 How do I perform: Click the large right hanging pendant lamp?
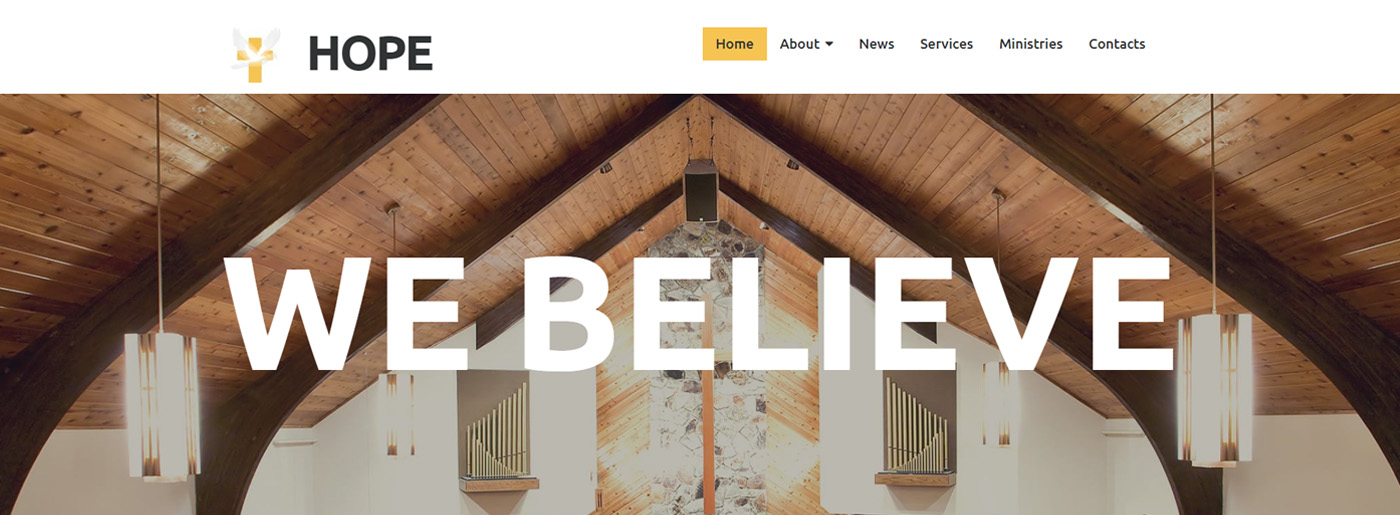(1214, 390)
